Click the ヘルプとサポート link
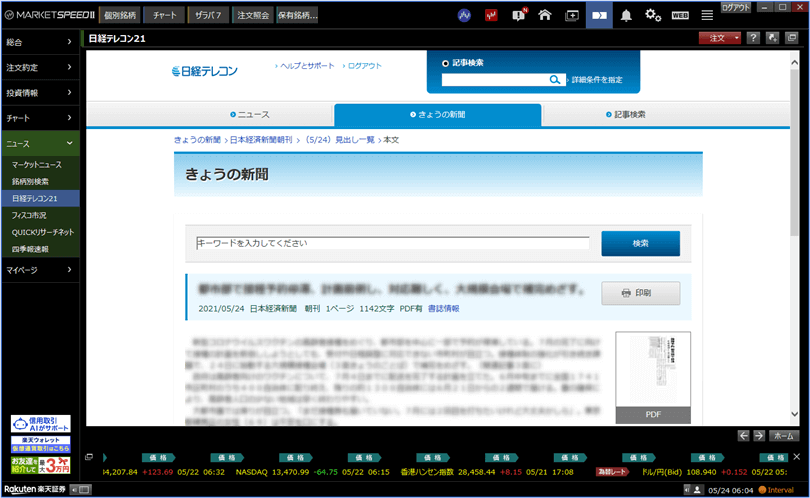The image size is (810, 498). point(305,66)
